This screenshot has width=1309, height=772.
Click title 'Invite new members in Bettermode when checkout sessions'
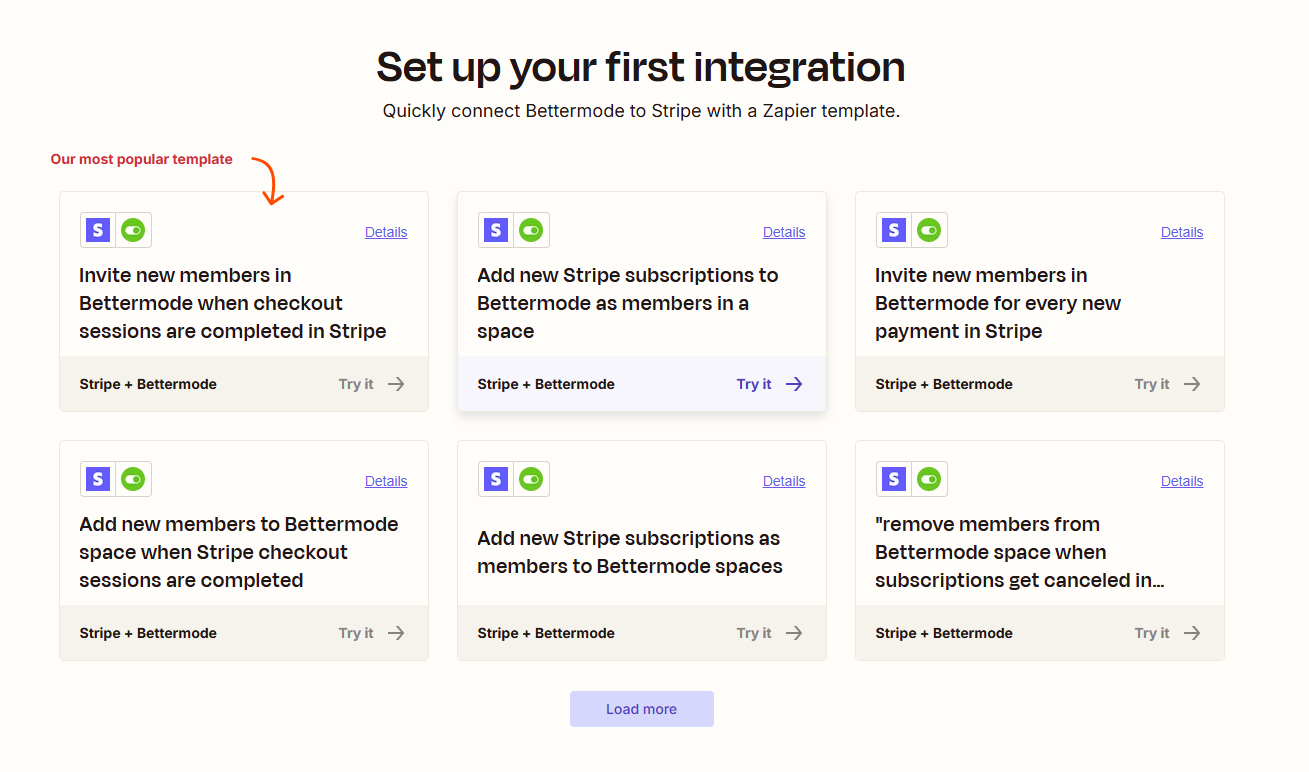click(233, 303)
